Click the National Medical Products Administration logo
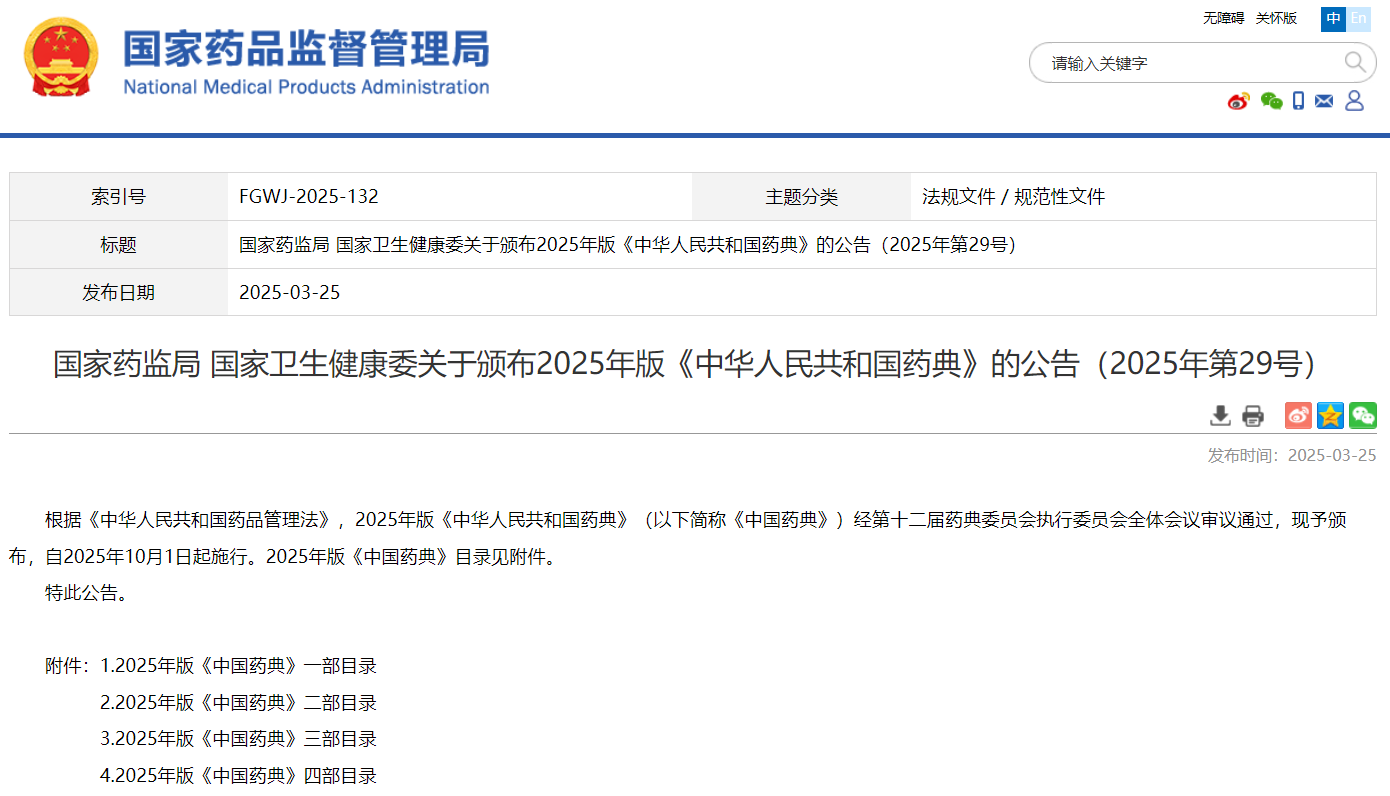The image size is (1390, 796). point(257,60)
